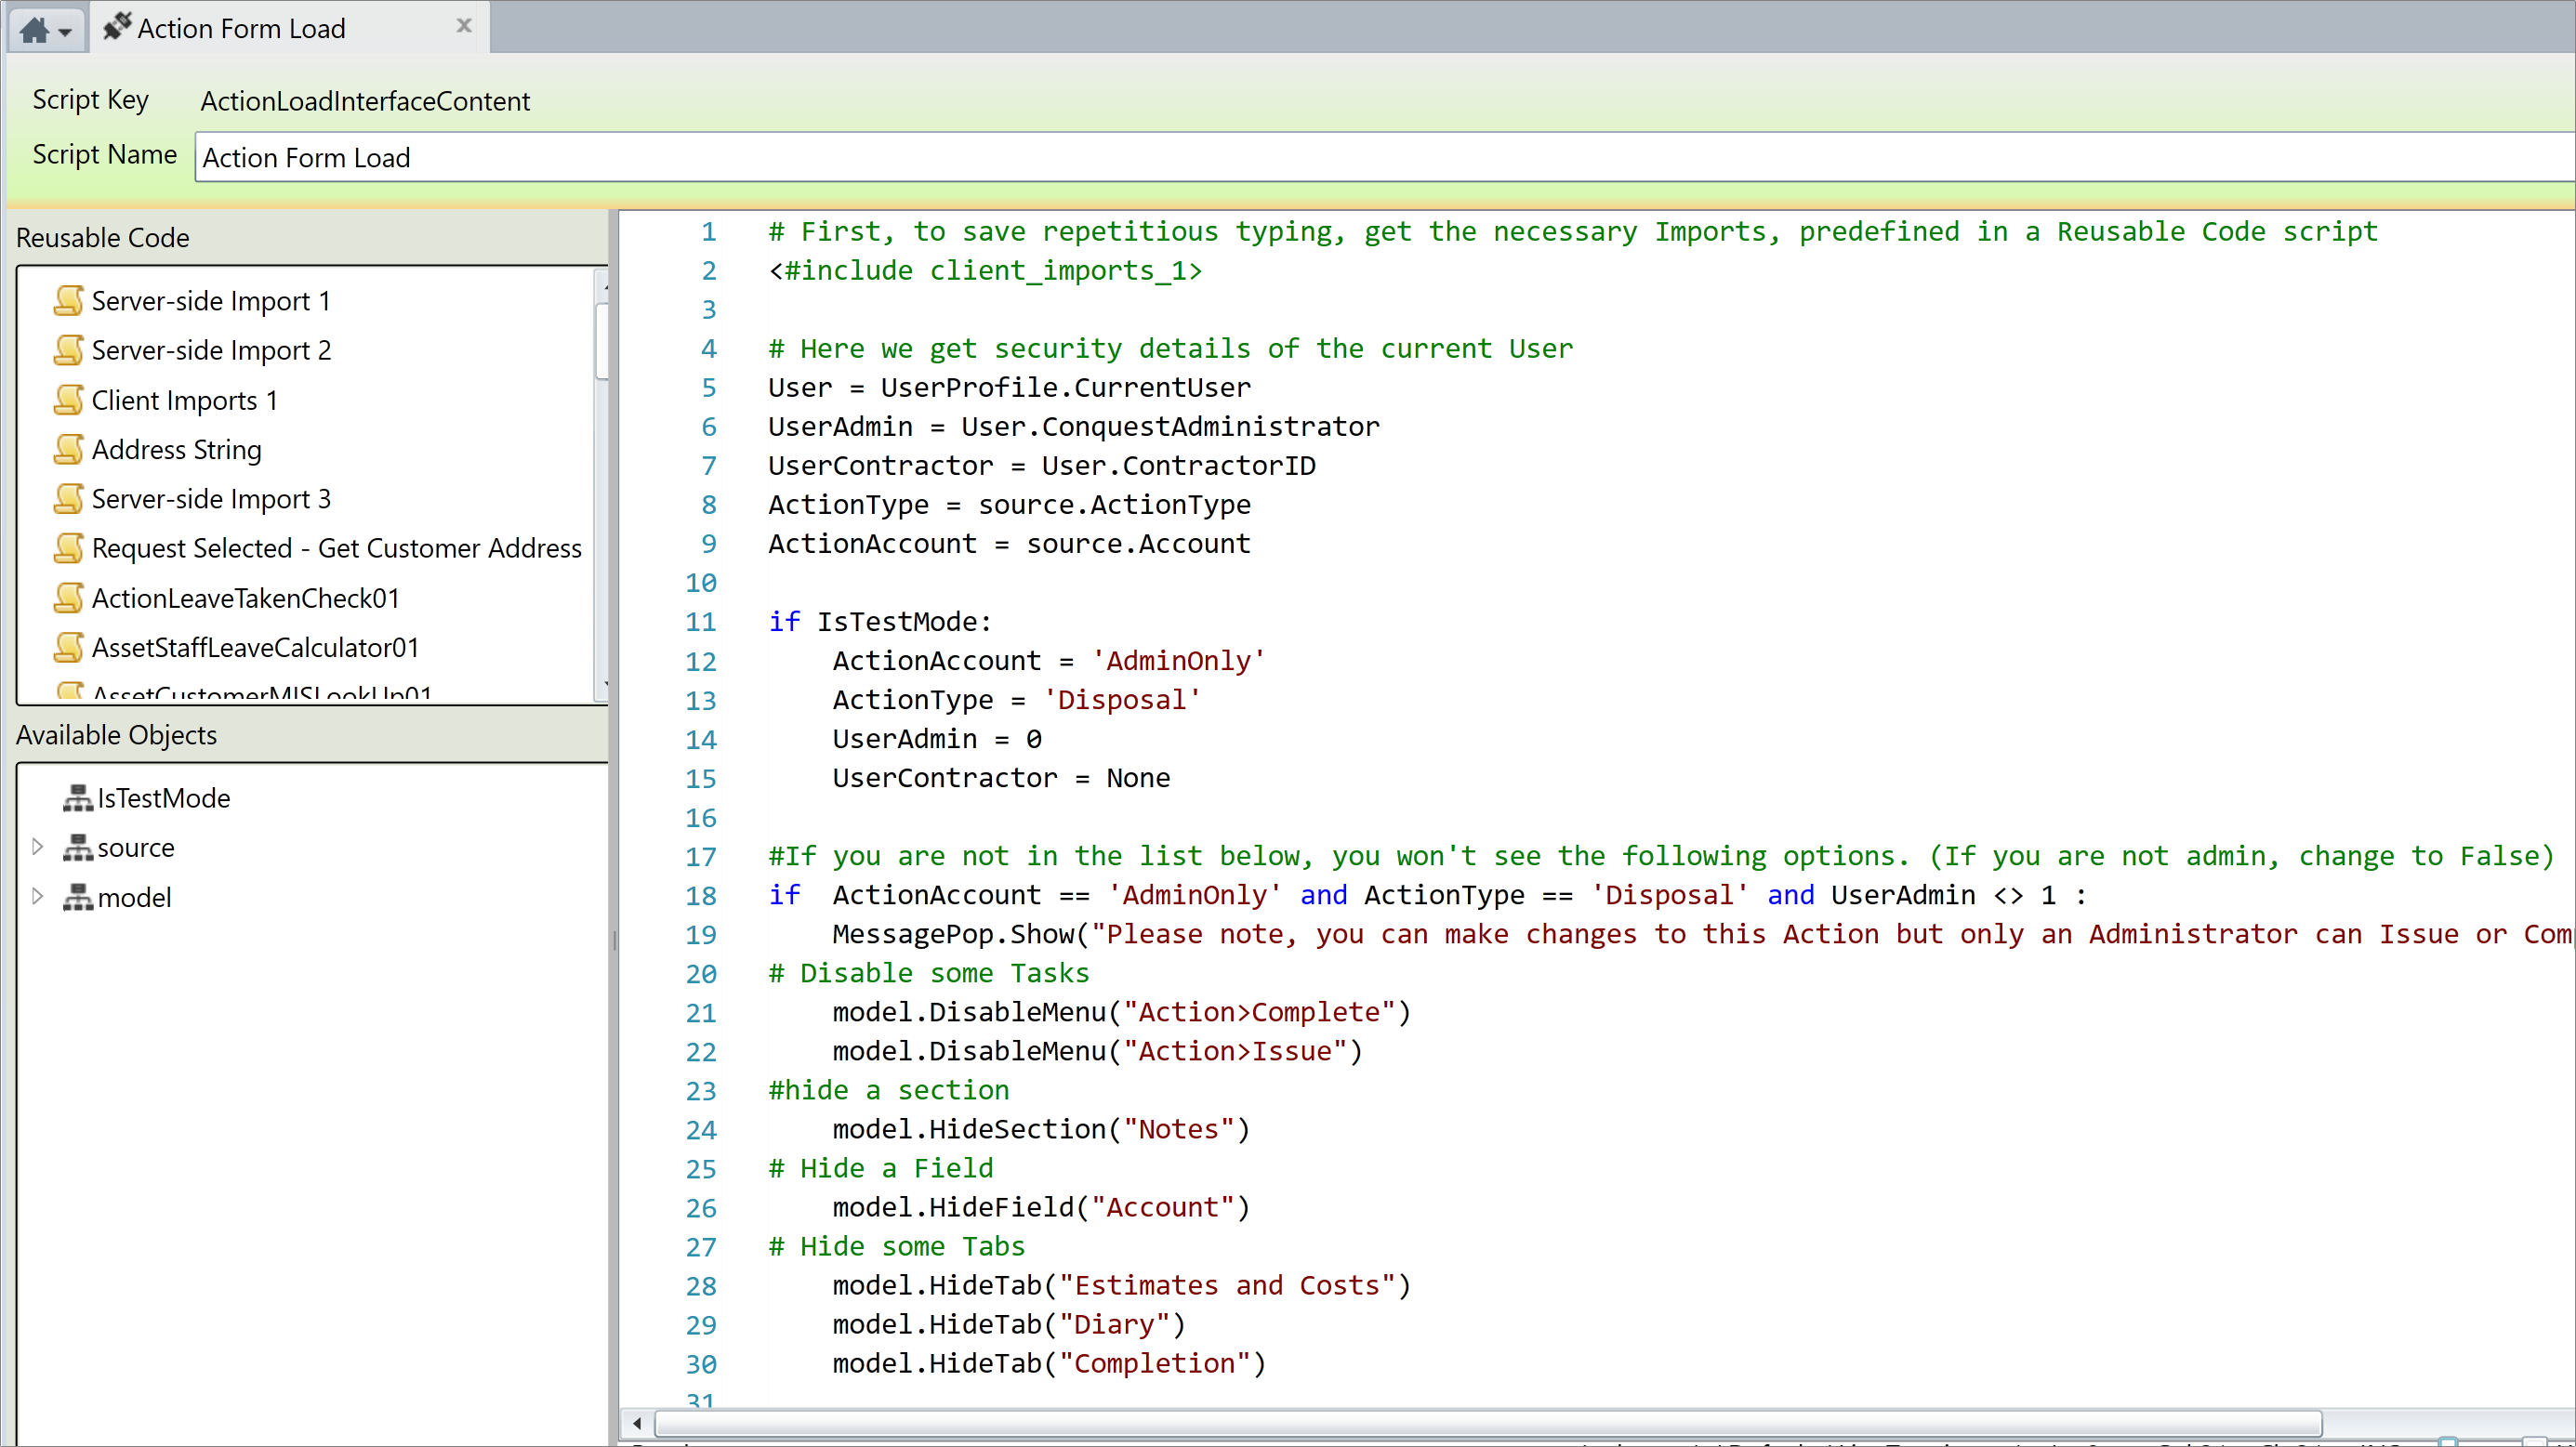The image size is (2576, 1447).
Task: Select Server-side Import 3 reusable code
Action: click(211, 498)
